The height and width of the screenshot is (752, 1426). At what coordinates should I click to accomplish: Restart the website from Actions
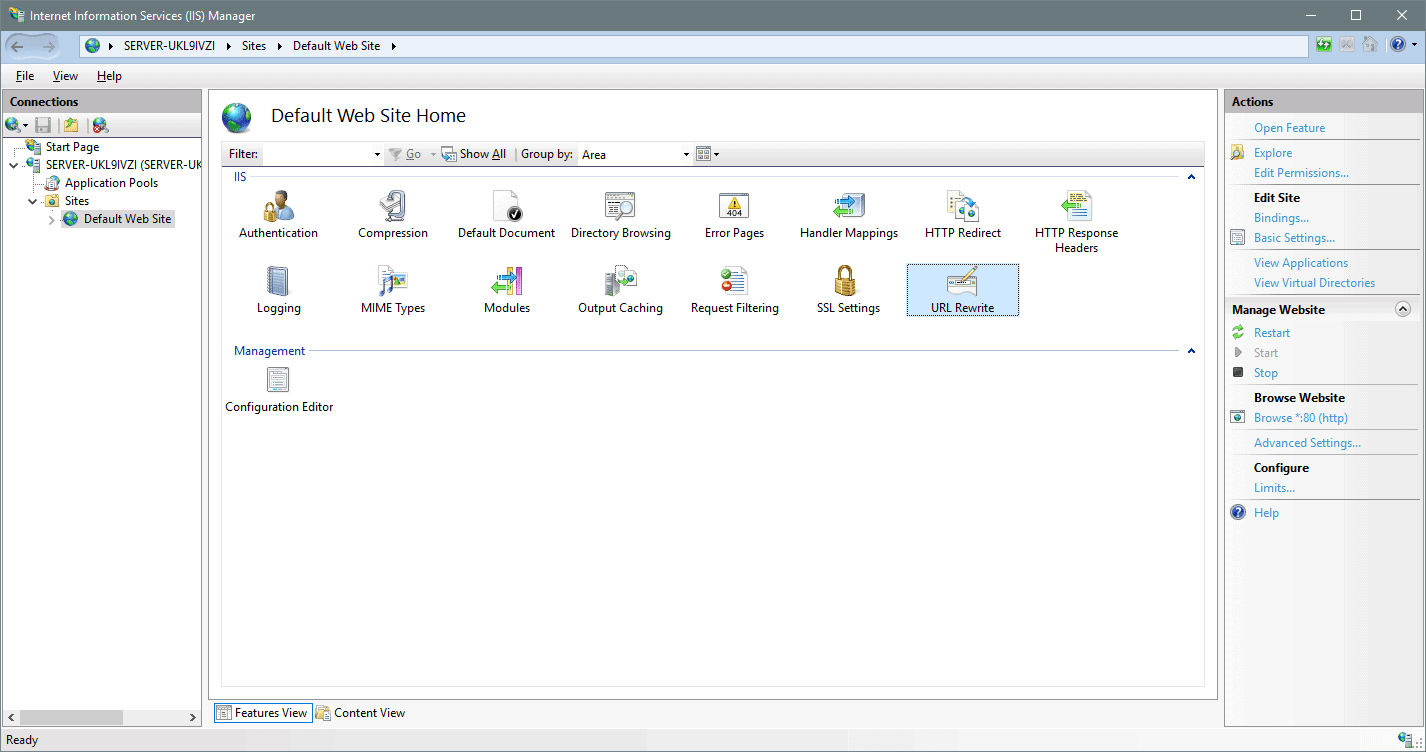click(x=1272, y=333)
